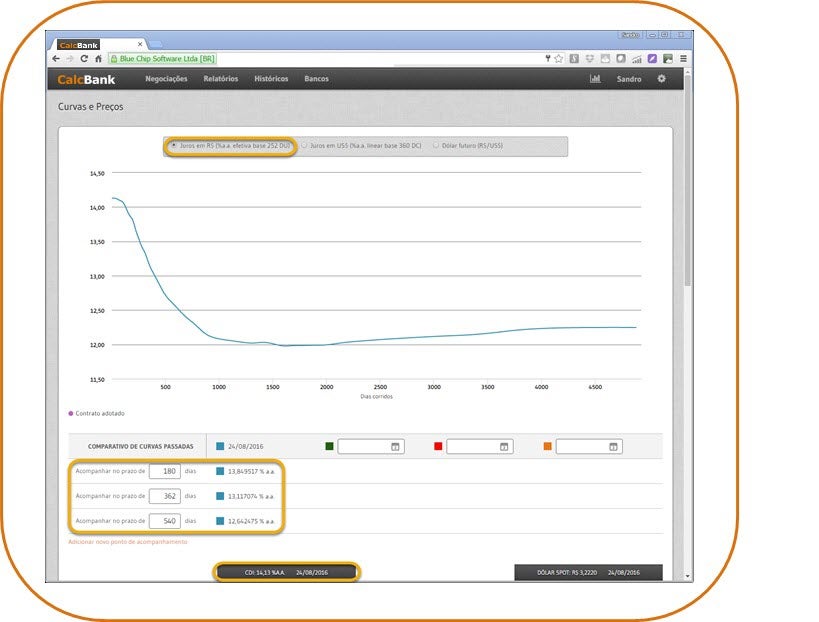Click the browser reload button

(x=84, y=59)
